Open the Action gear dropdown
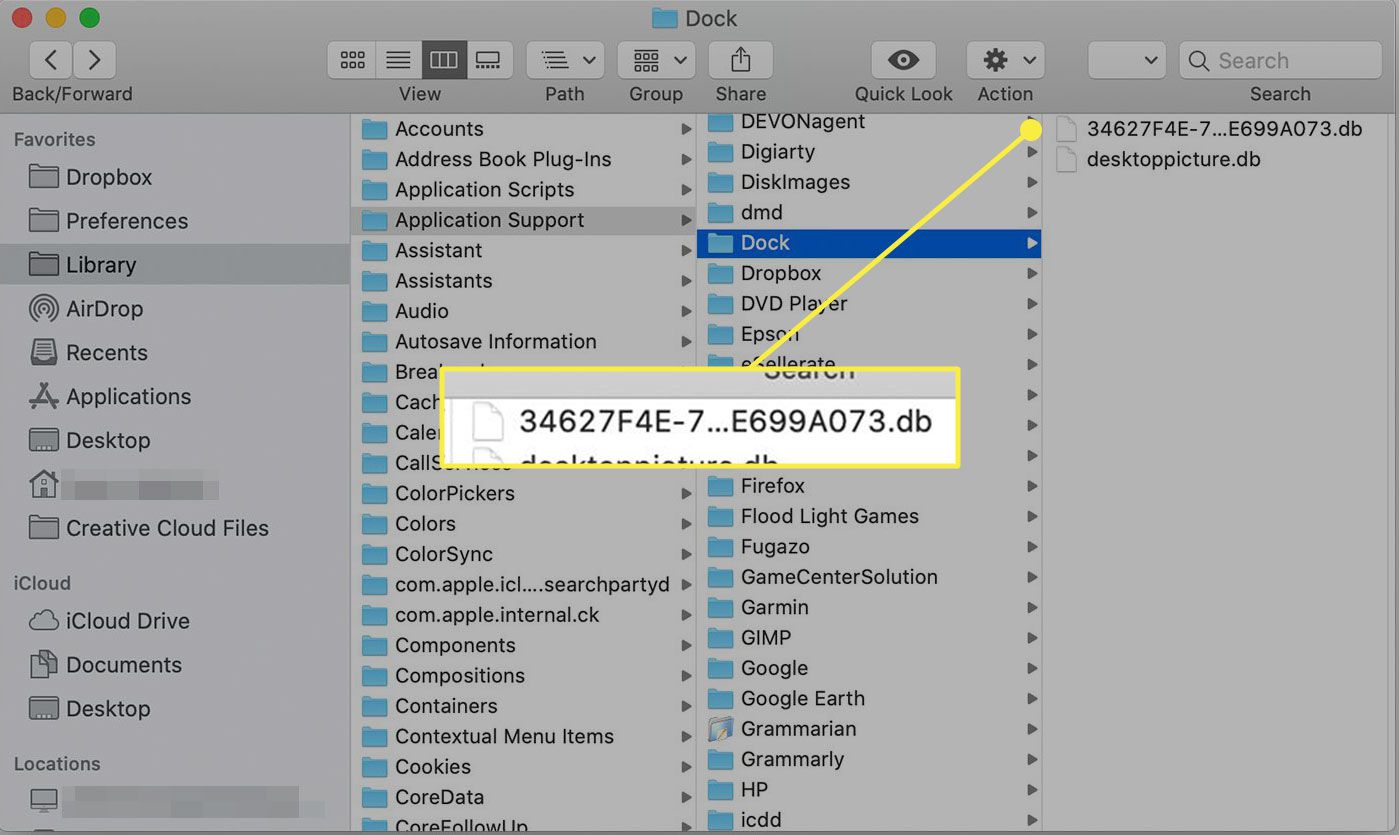The image size is (1399, 835). pos(1005,60)
